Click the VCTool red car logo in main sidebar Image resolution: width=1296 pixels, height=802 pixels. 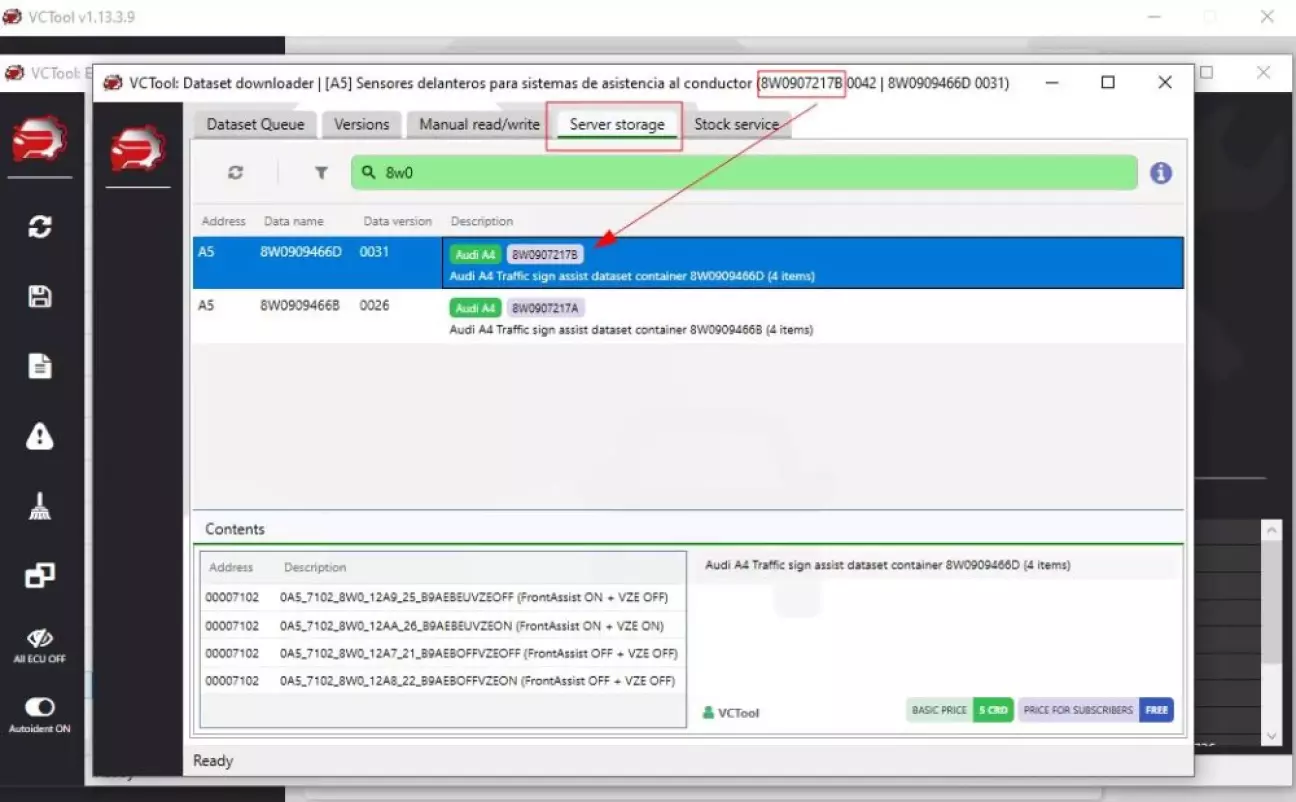(40, 140)
